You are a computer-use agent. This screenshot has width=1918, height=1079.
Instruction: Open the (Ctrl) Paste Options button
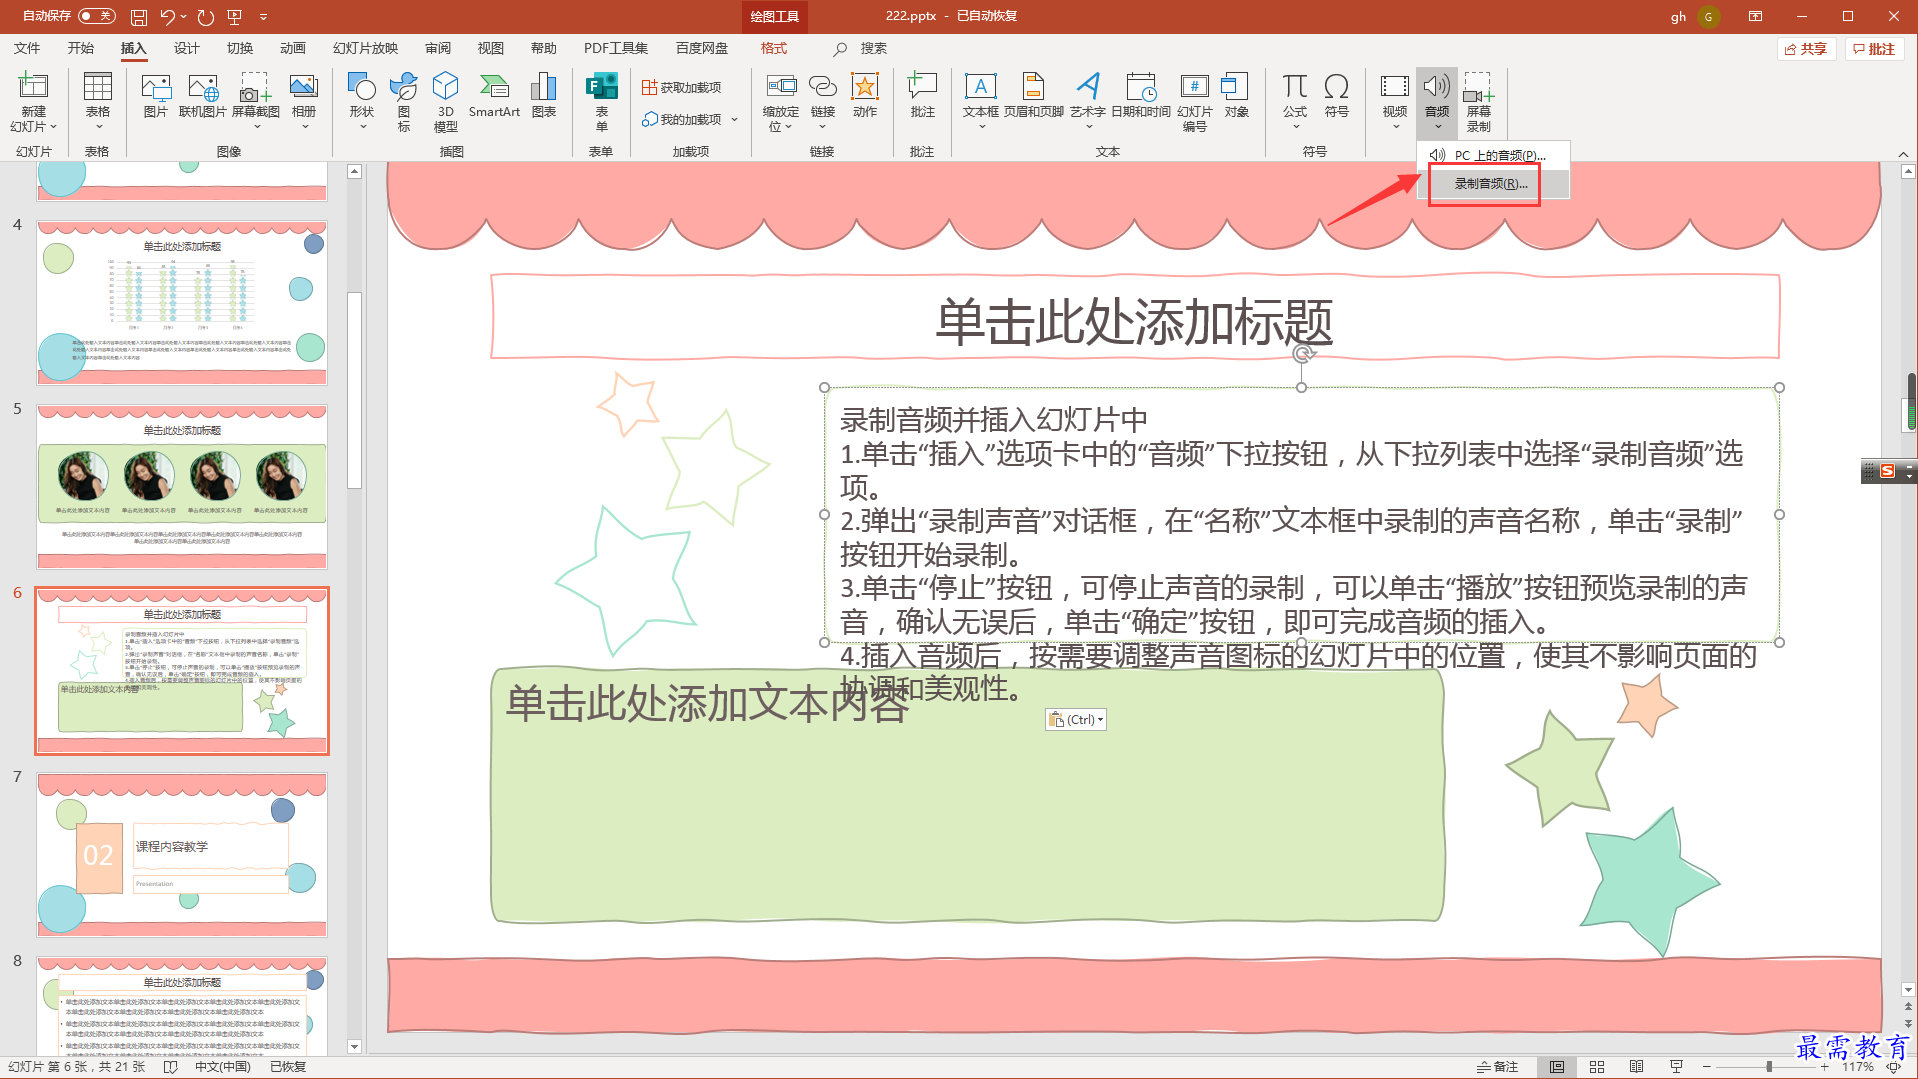click(x=1076, y=720)
